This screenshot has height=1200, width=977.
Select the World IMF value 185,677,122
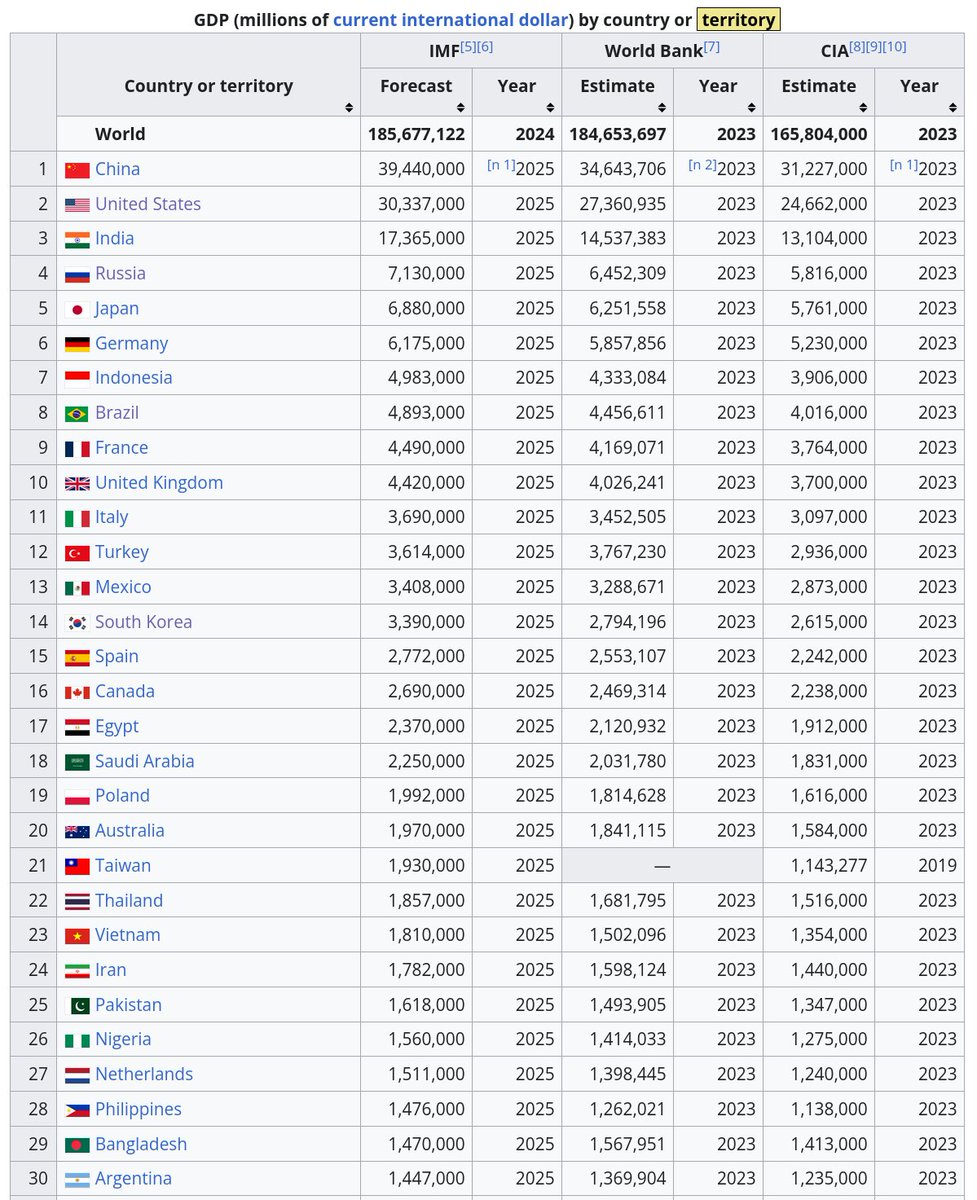(416, 134)
